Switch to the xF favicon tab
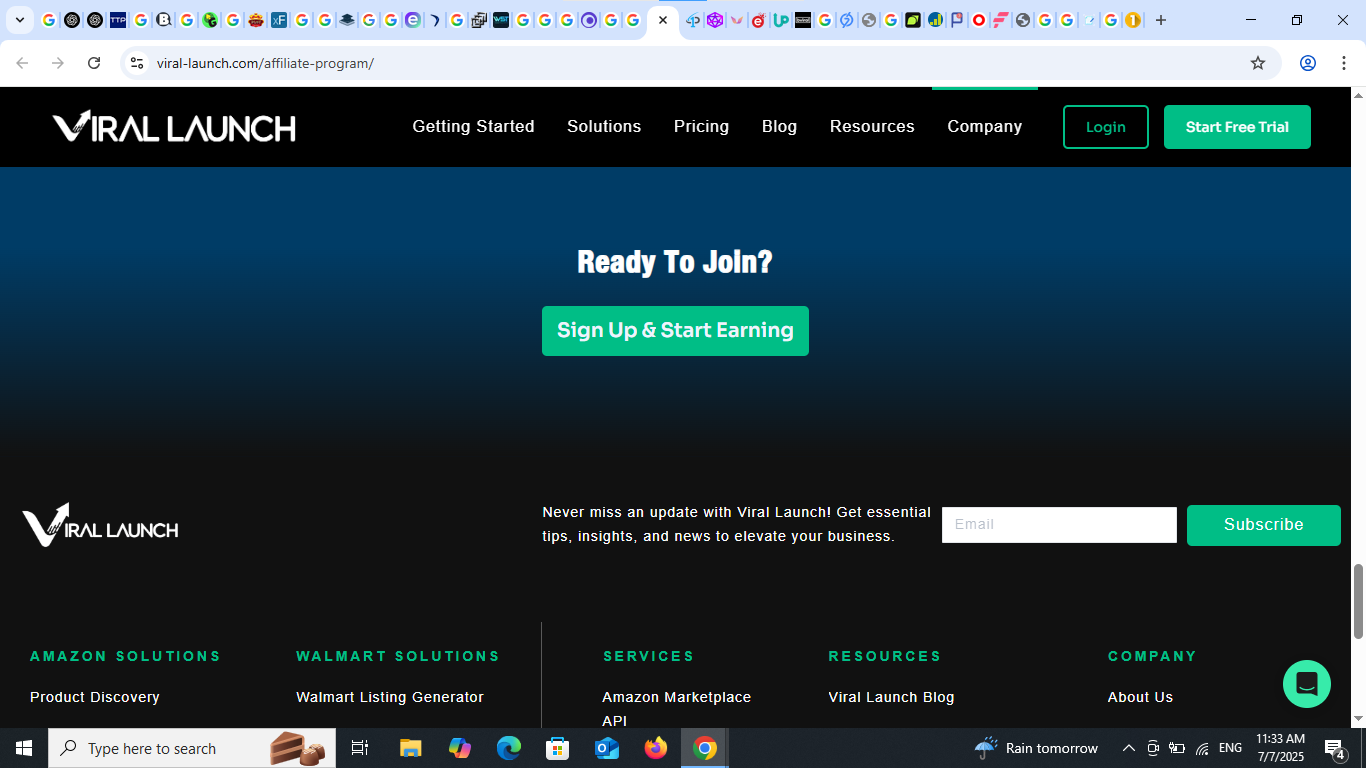This screenshot has height=768, width=1366. point(279,20)
